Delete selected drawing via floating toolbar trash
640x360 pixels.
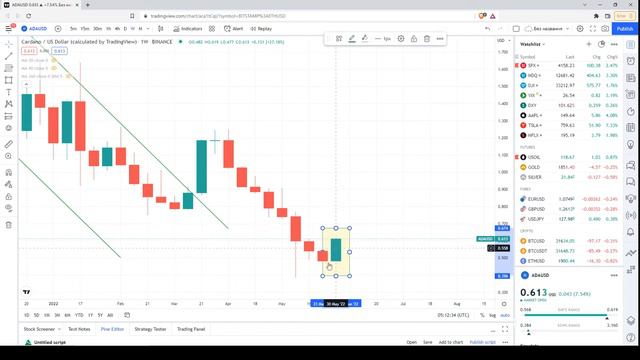[427, 38]
